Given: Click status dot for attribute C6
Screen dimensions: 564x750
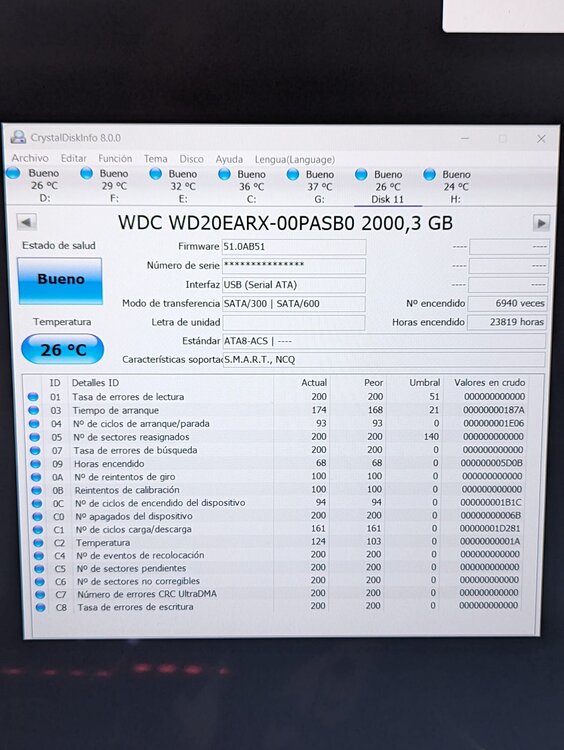Looking at the screenshot, I should (40, 581).
